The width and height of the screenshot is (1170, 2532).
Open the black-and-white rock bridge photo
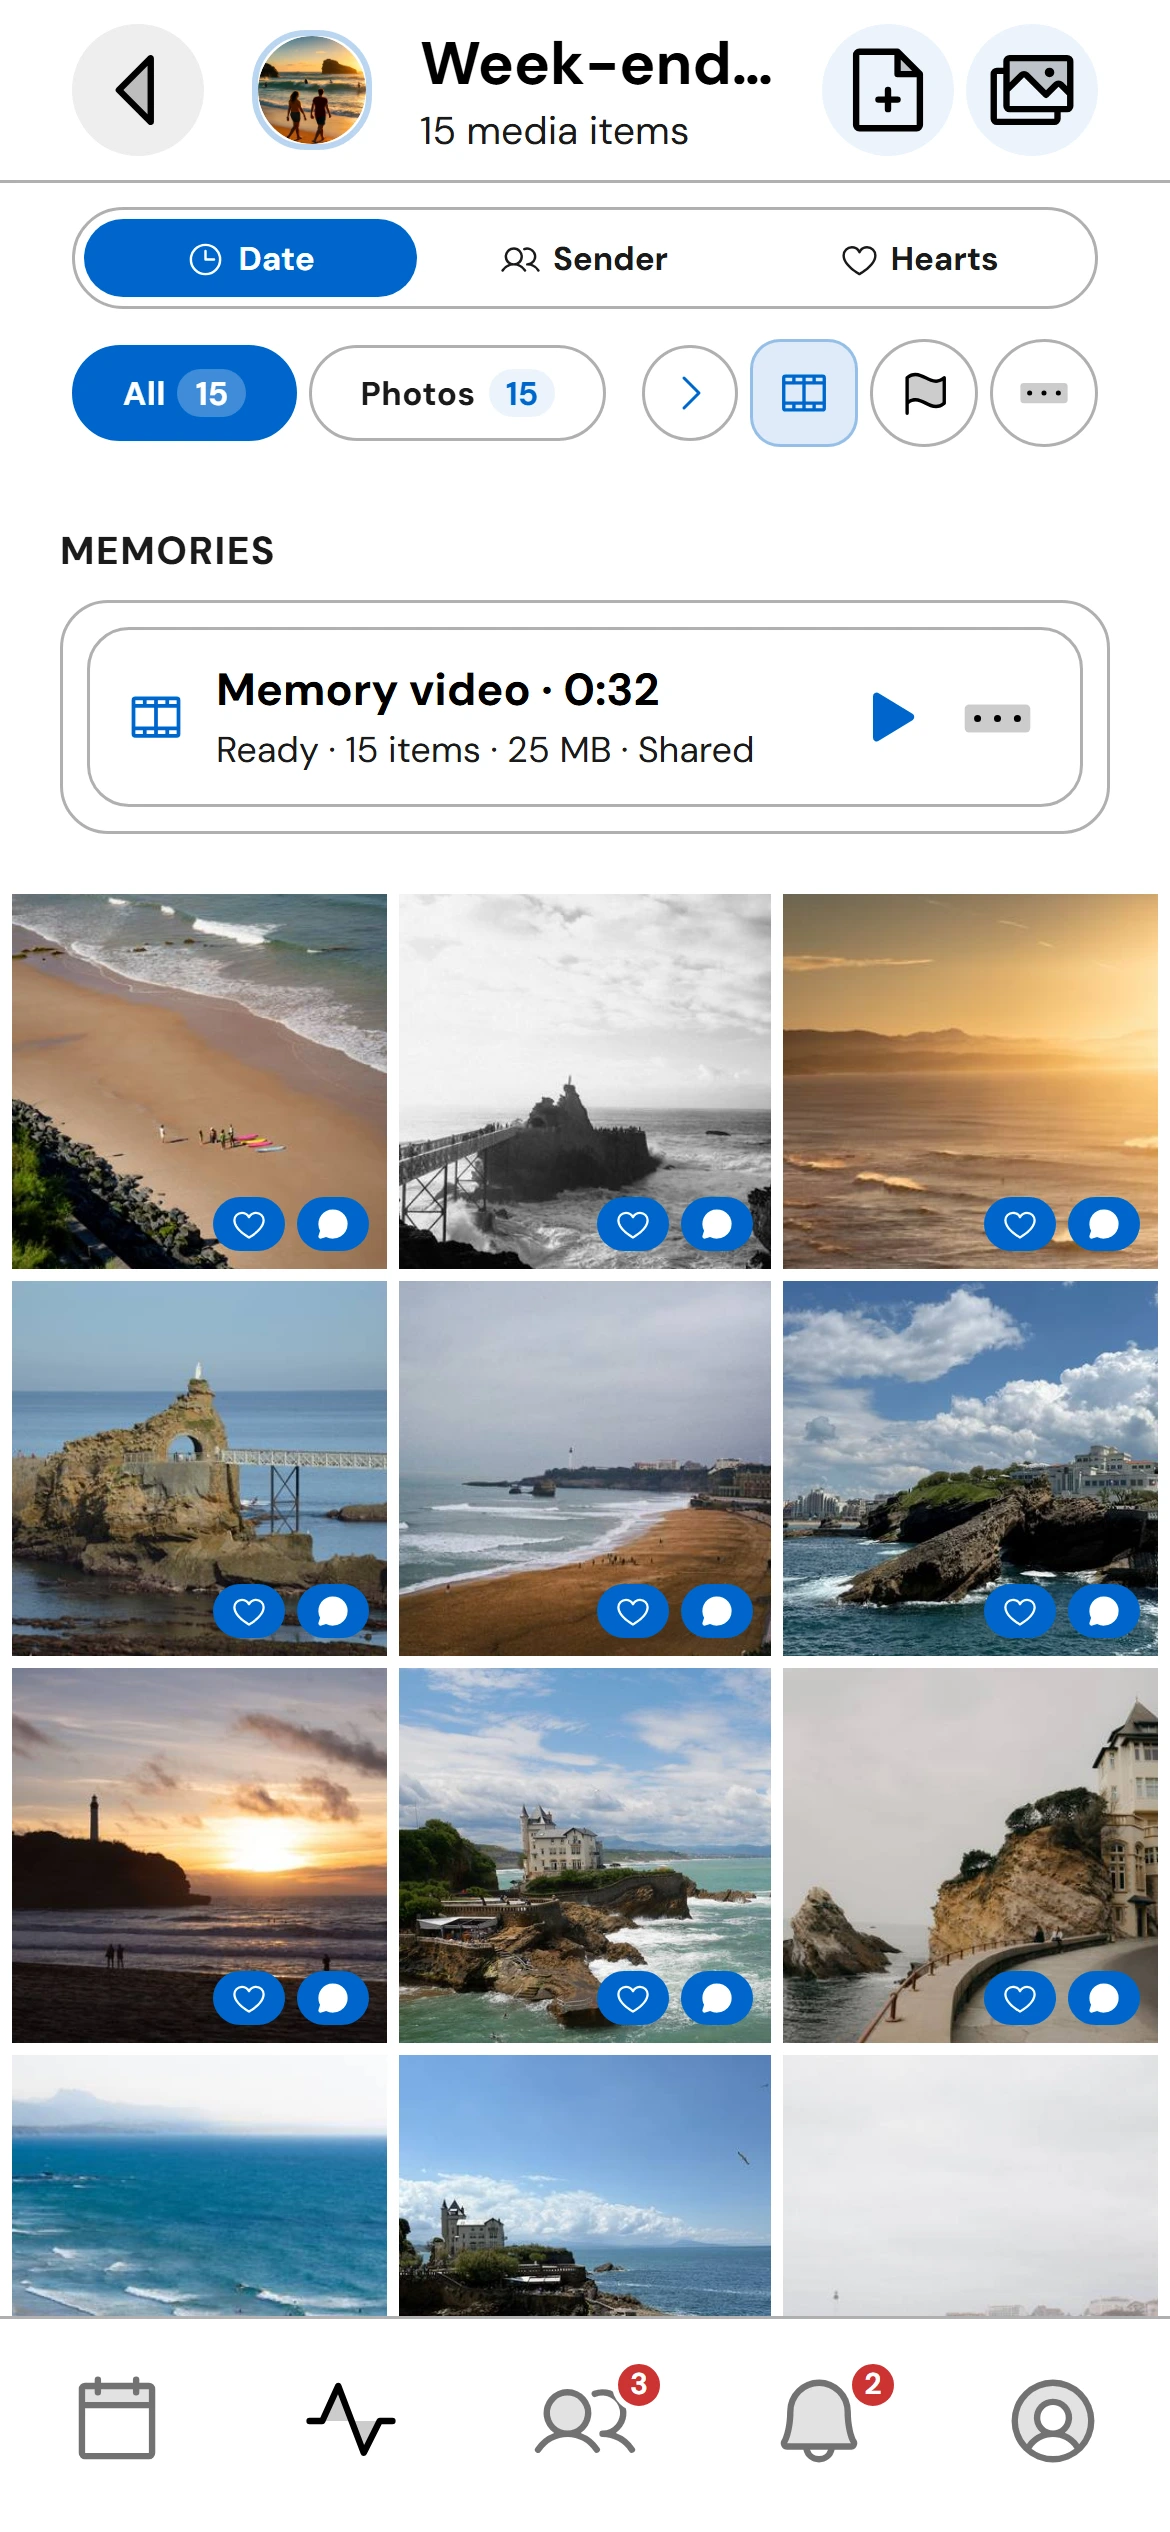click(585, 1081)
